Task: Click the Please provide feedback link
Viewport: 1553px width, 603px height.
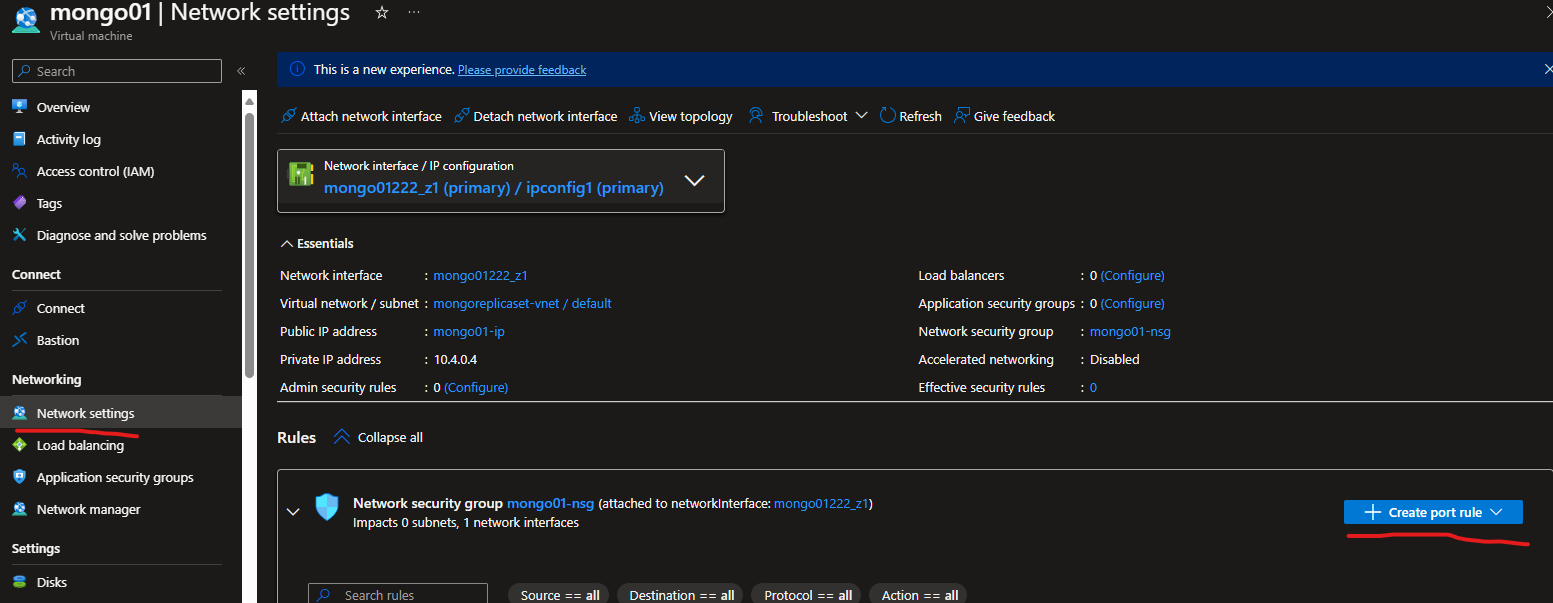Action: [x=522, y=70]
